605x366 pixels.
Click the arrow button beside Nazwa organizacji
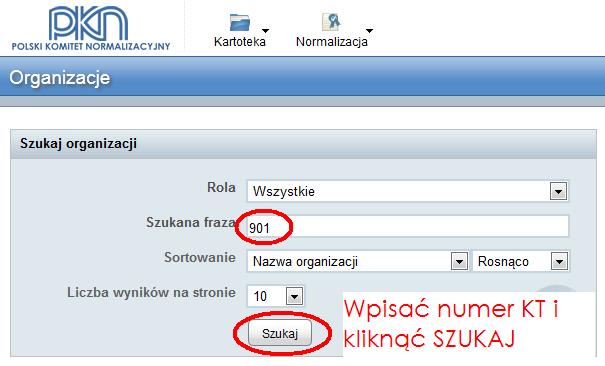point(459,261)
